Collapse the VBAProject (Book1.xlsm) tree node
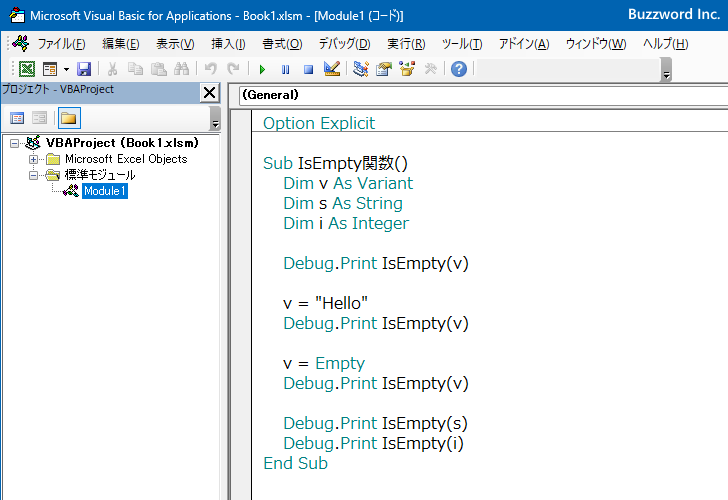 (15, 143)
